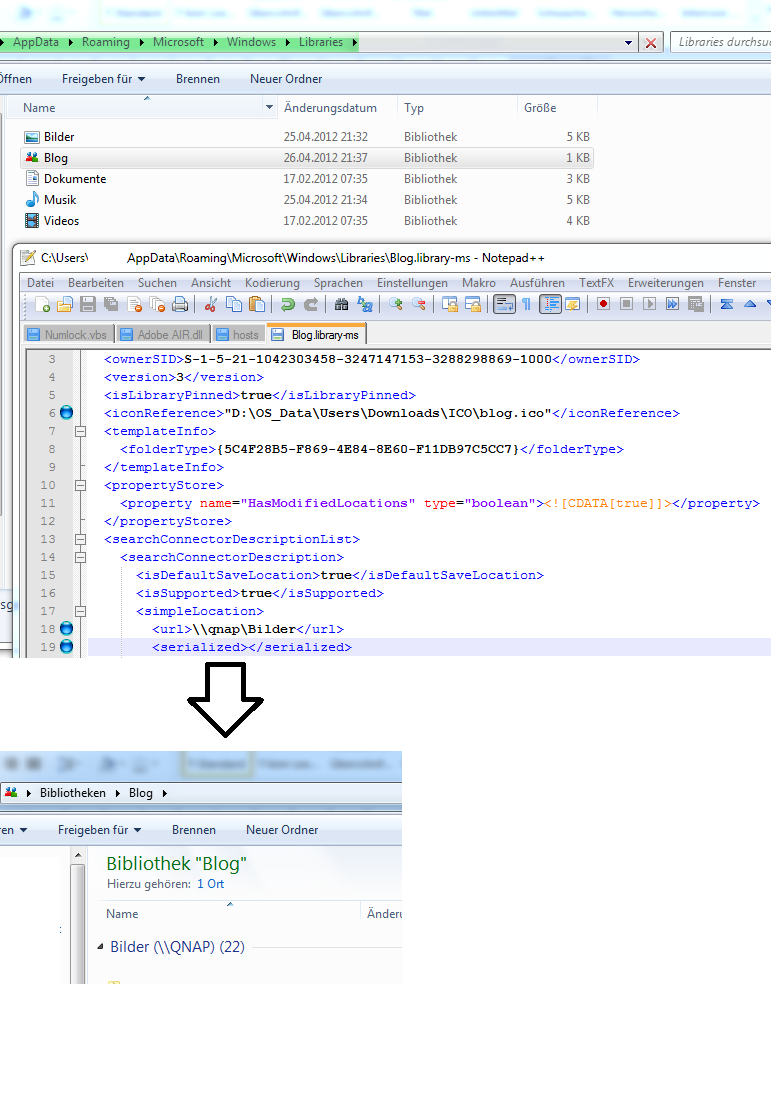The image size is (771, 1111).
Task: Open the Kodierung menu
Action: 272,283
